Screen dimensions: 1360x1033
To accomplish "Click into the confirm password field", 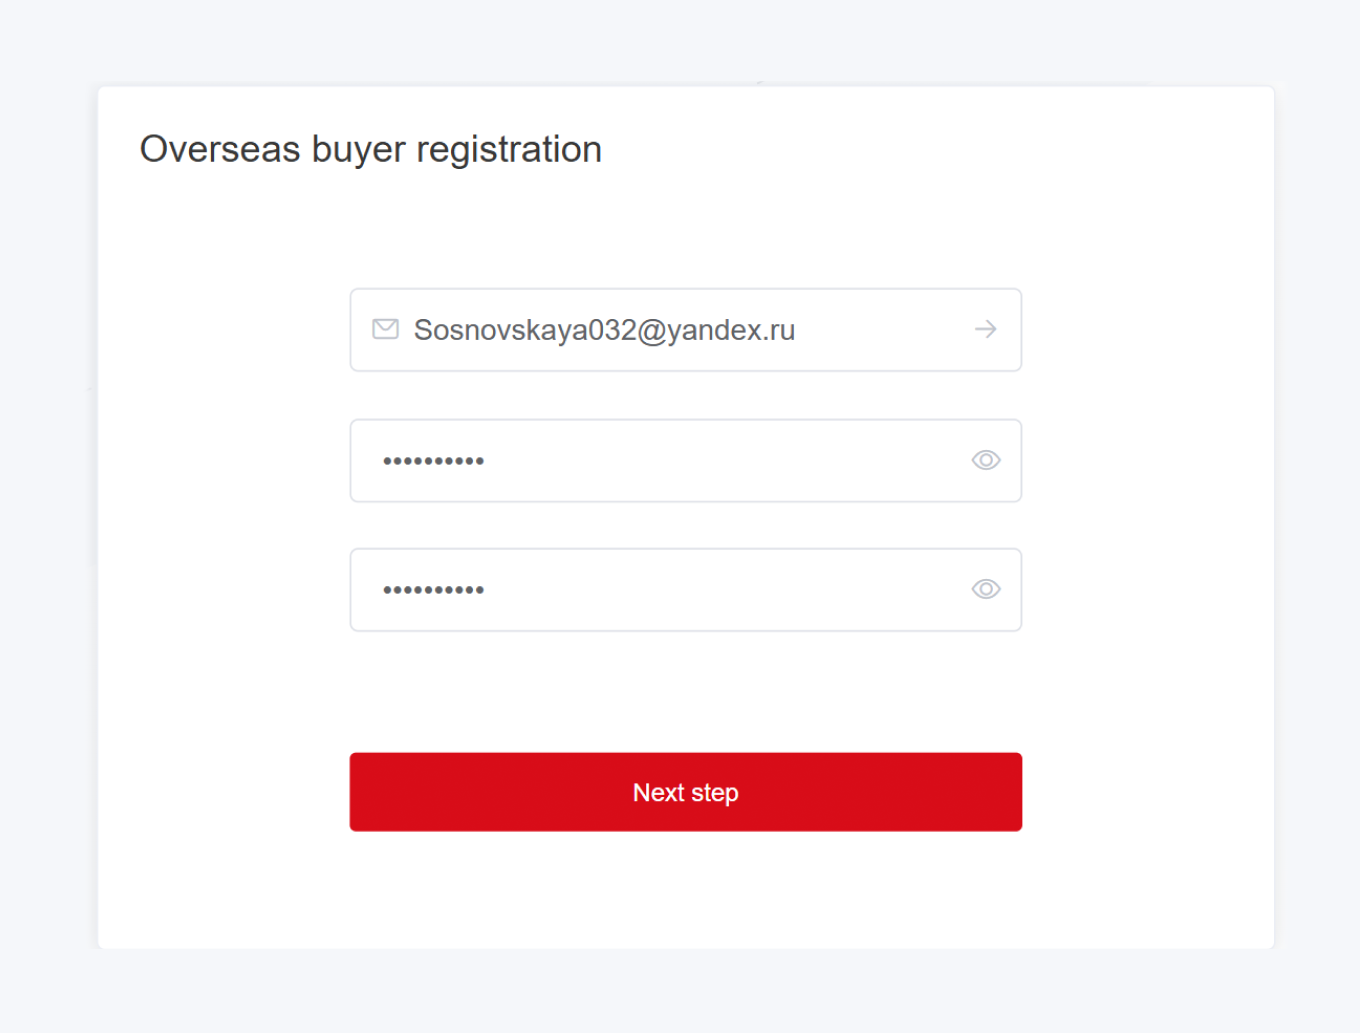I will tap(660, 590).
